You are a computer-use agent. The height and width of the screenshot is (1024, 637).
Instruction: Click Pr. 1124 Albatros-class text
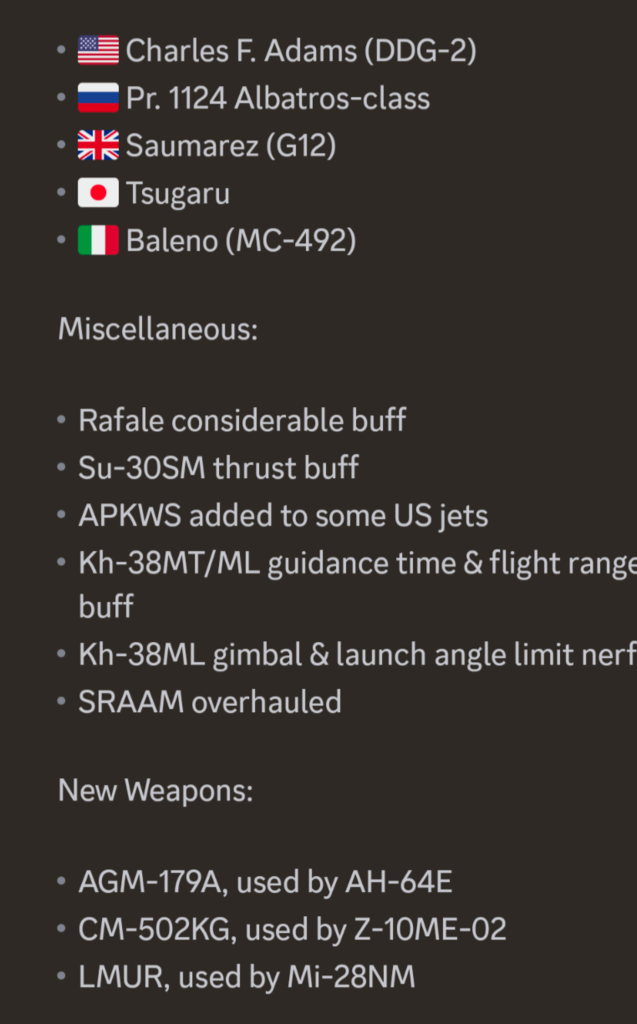tap(278, 99)
